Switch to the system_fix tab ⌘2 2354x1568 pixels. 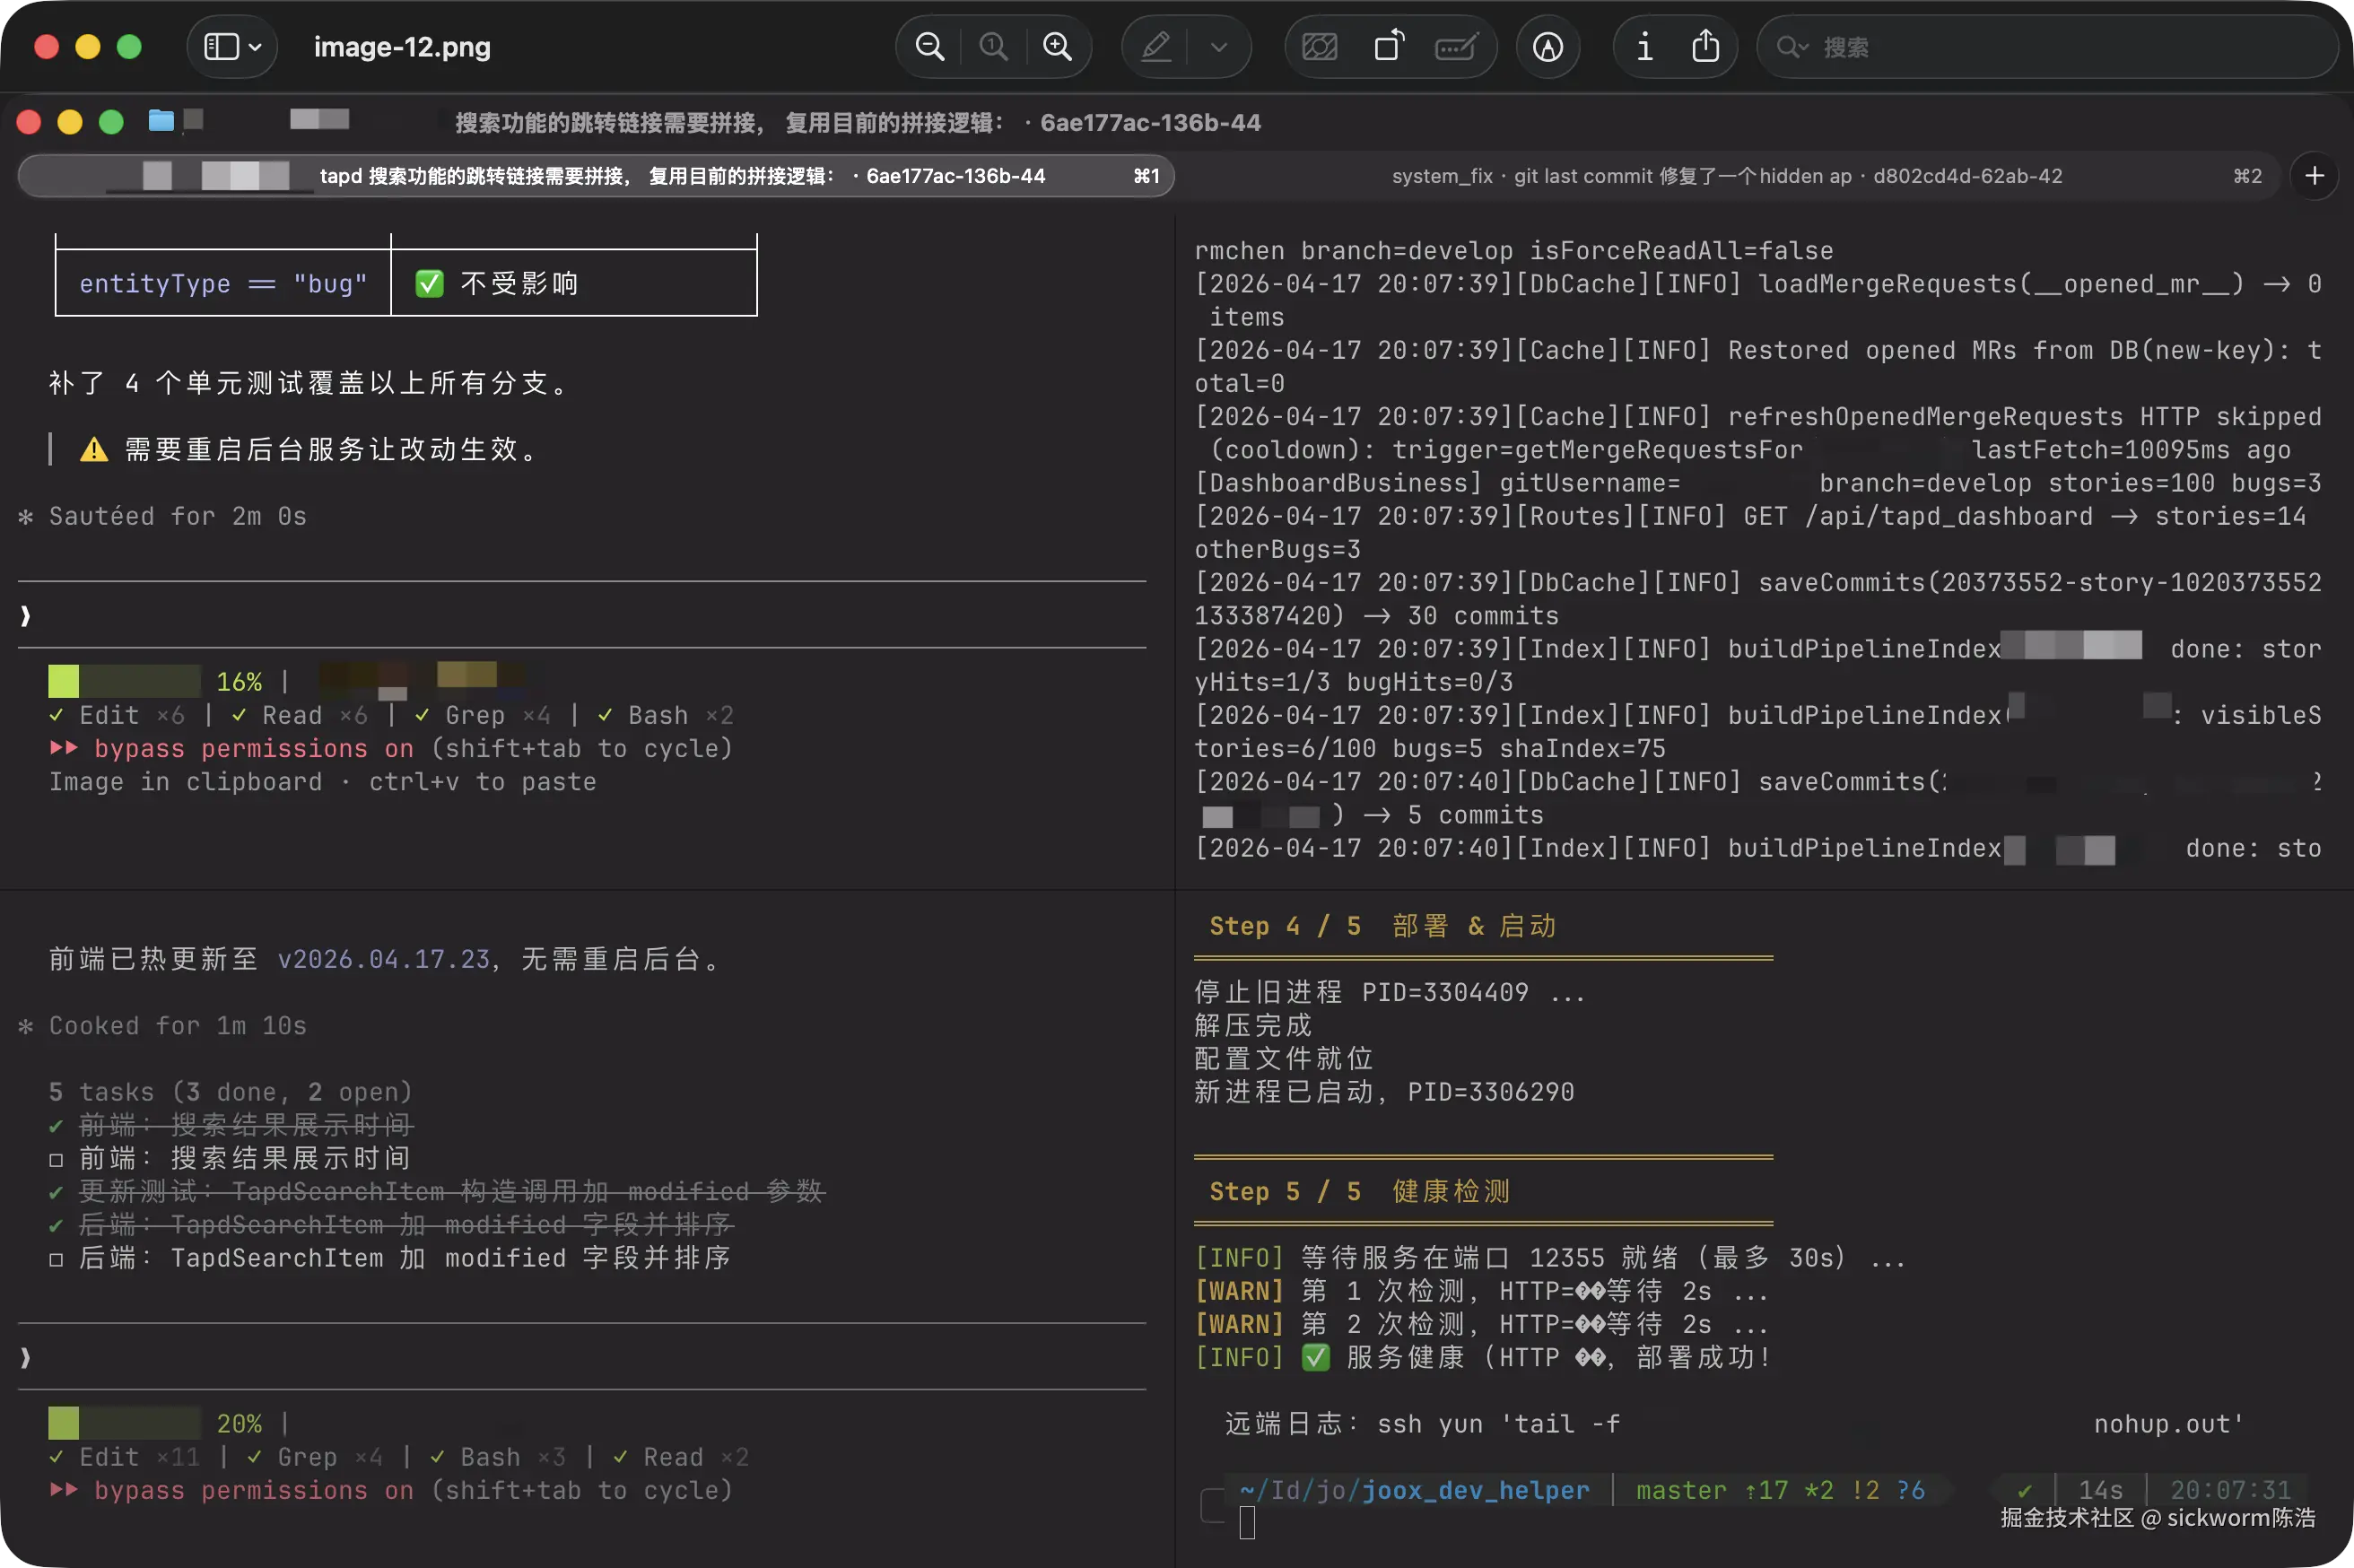point(1727,176)
